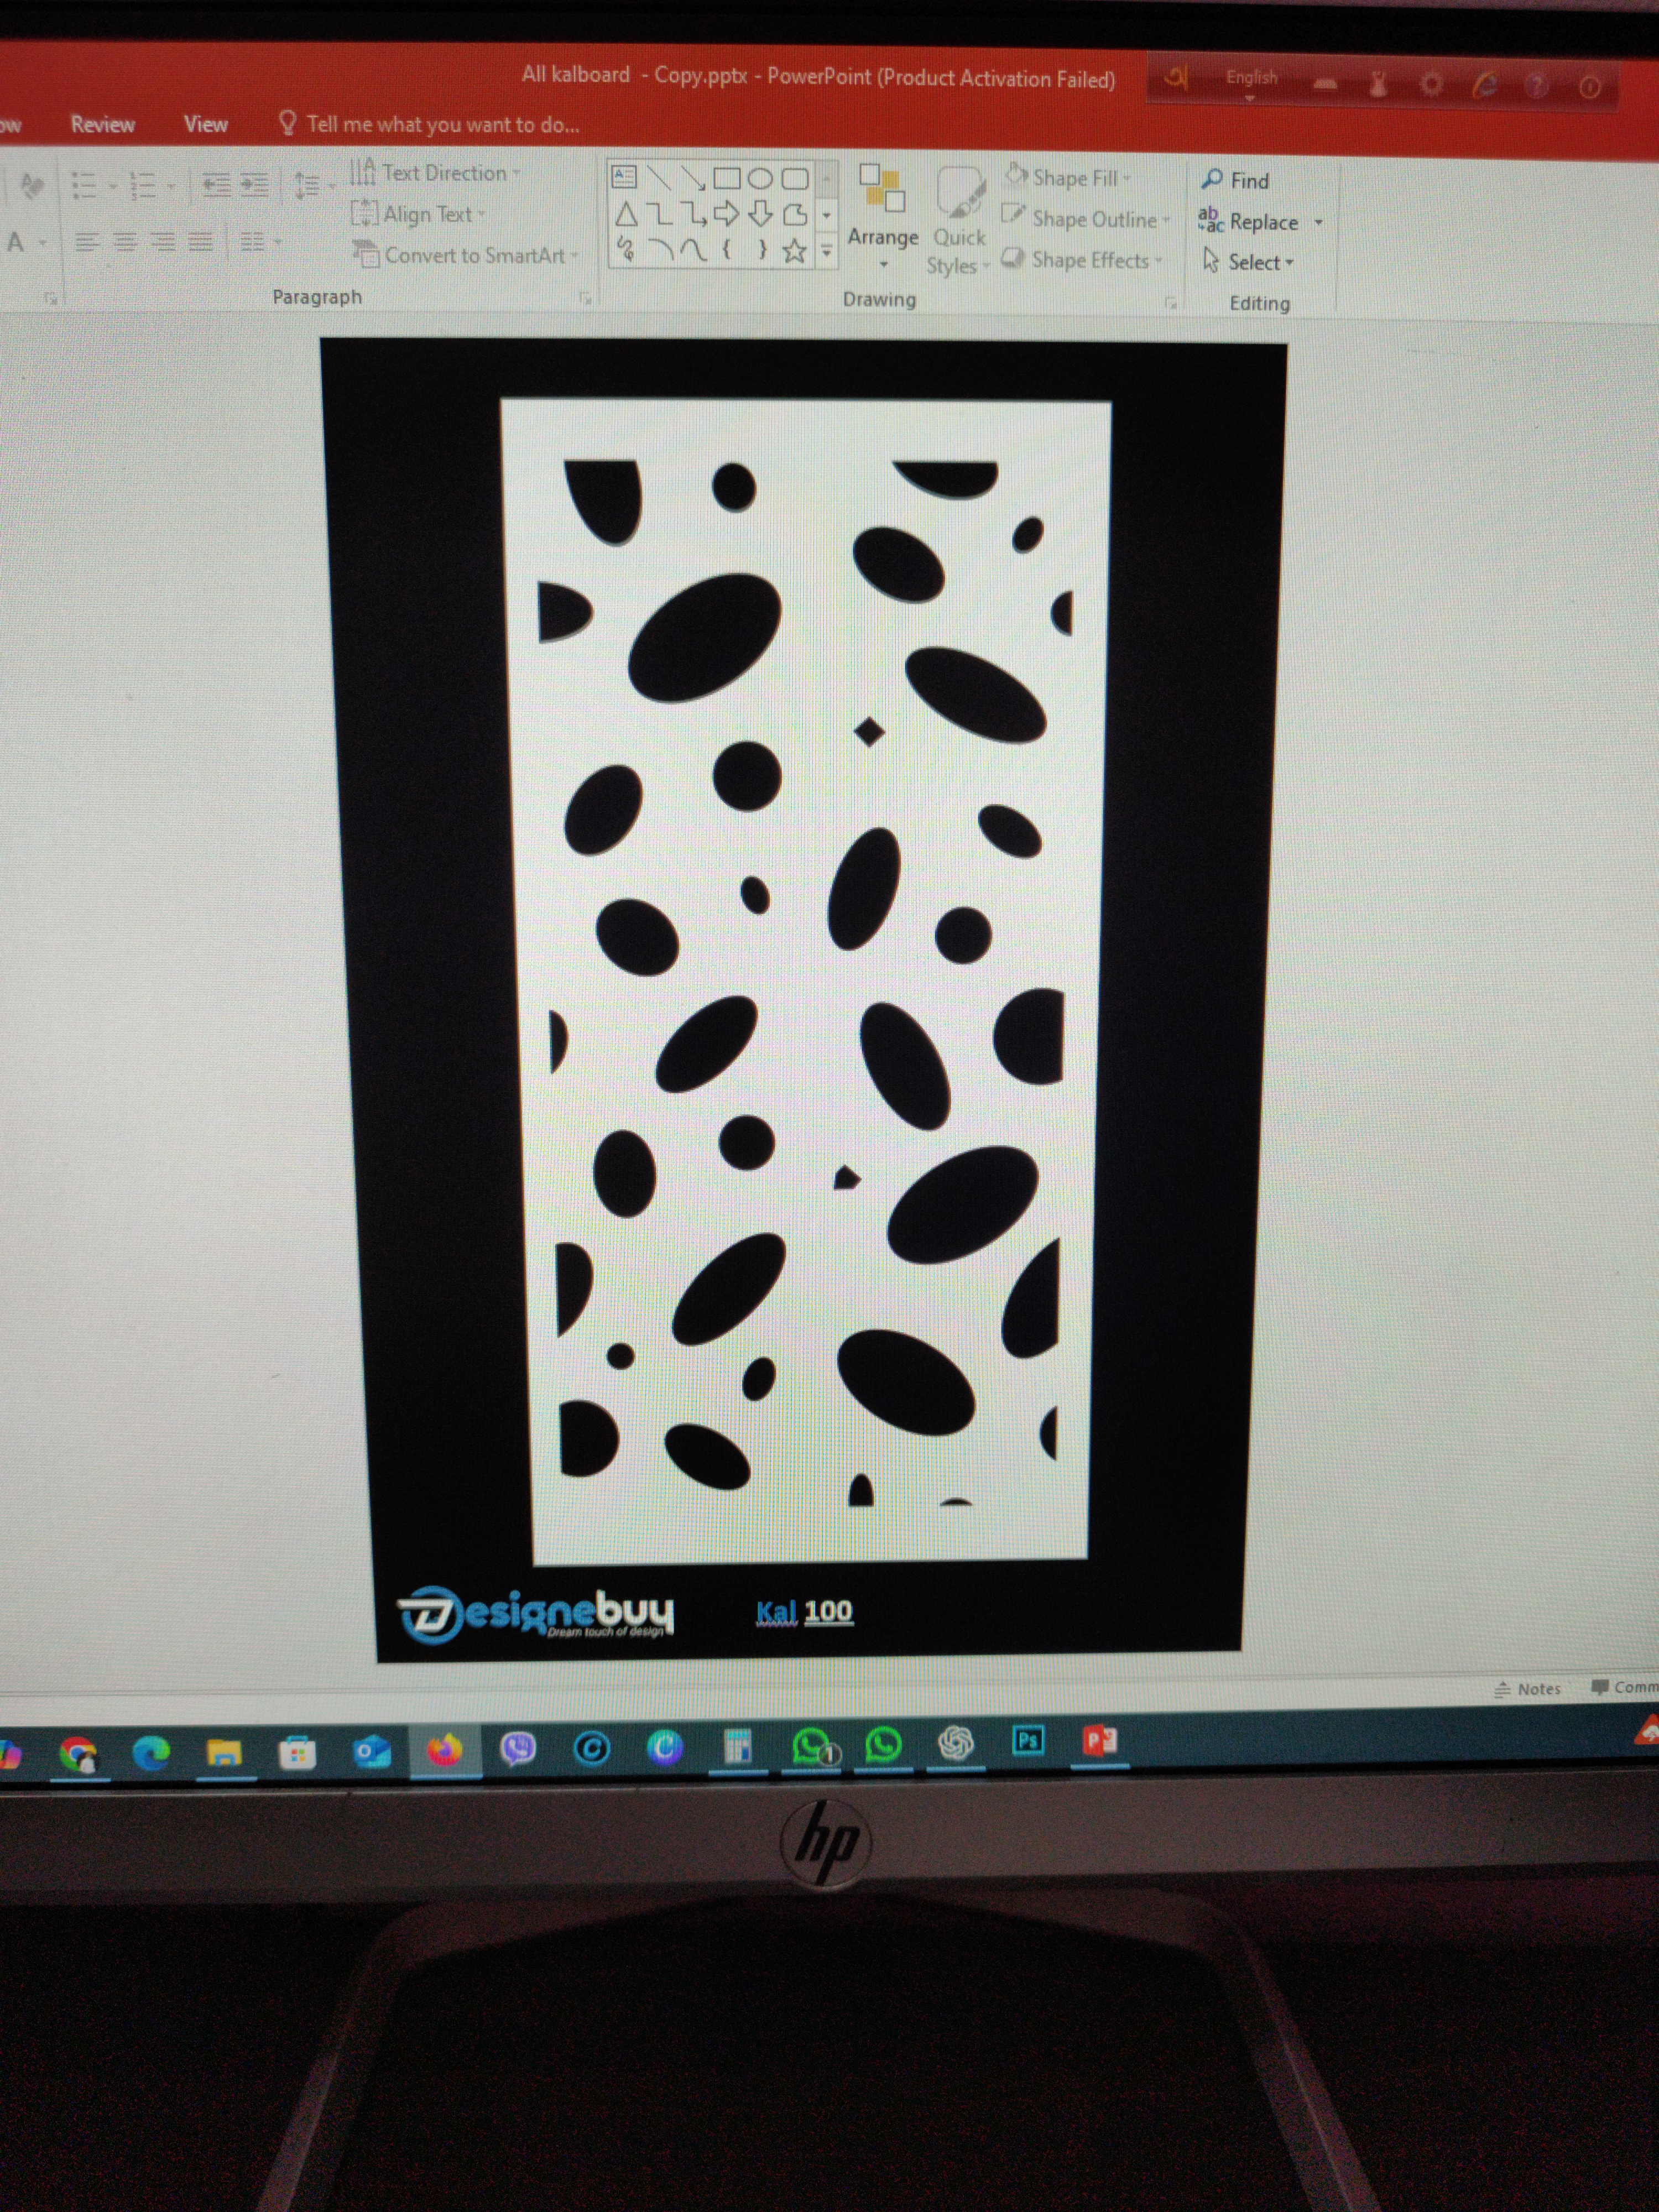This screenshot has height=2212, width=1659.
Task: Open Viber from the taskbar
Action: click(518, 1748)
